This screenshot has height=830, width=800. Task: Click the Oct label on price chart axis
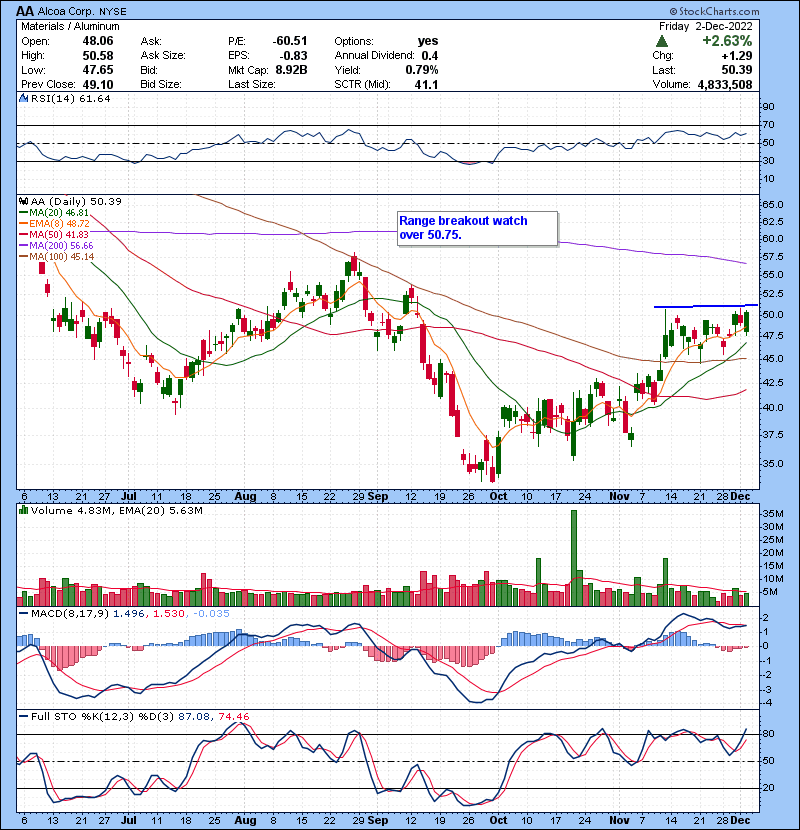[x=498, y=497]
